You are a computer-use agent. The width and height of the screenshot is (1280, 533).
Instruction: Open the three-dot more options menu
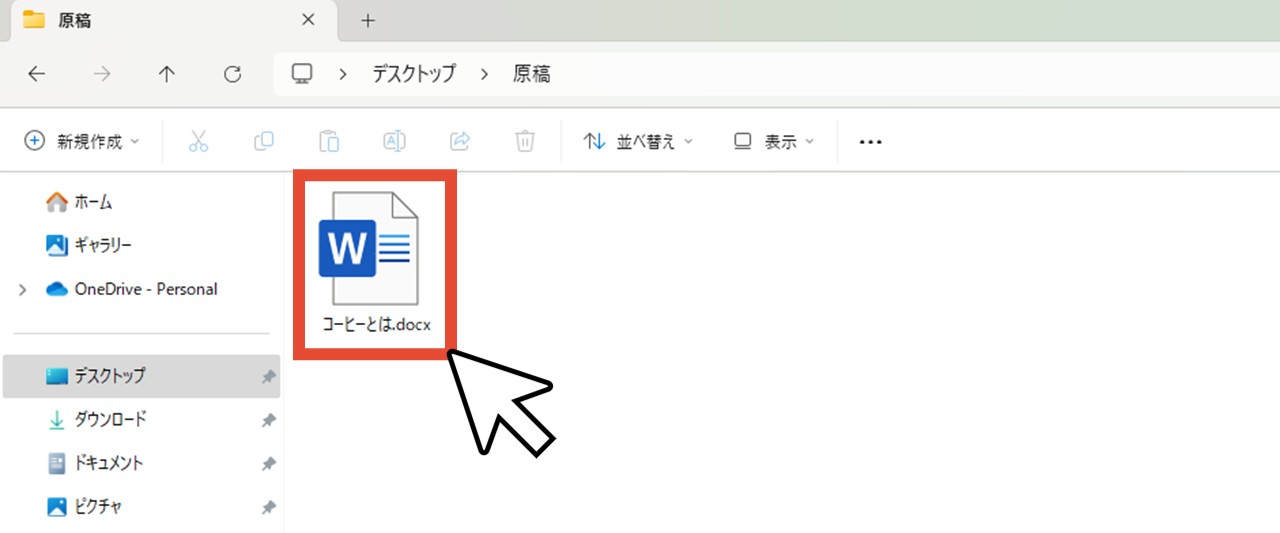(x=871, y=142)
